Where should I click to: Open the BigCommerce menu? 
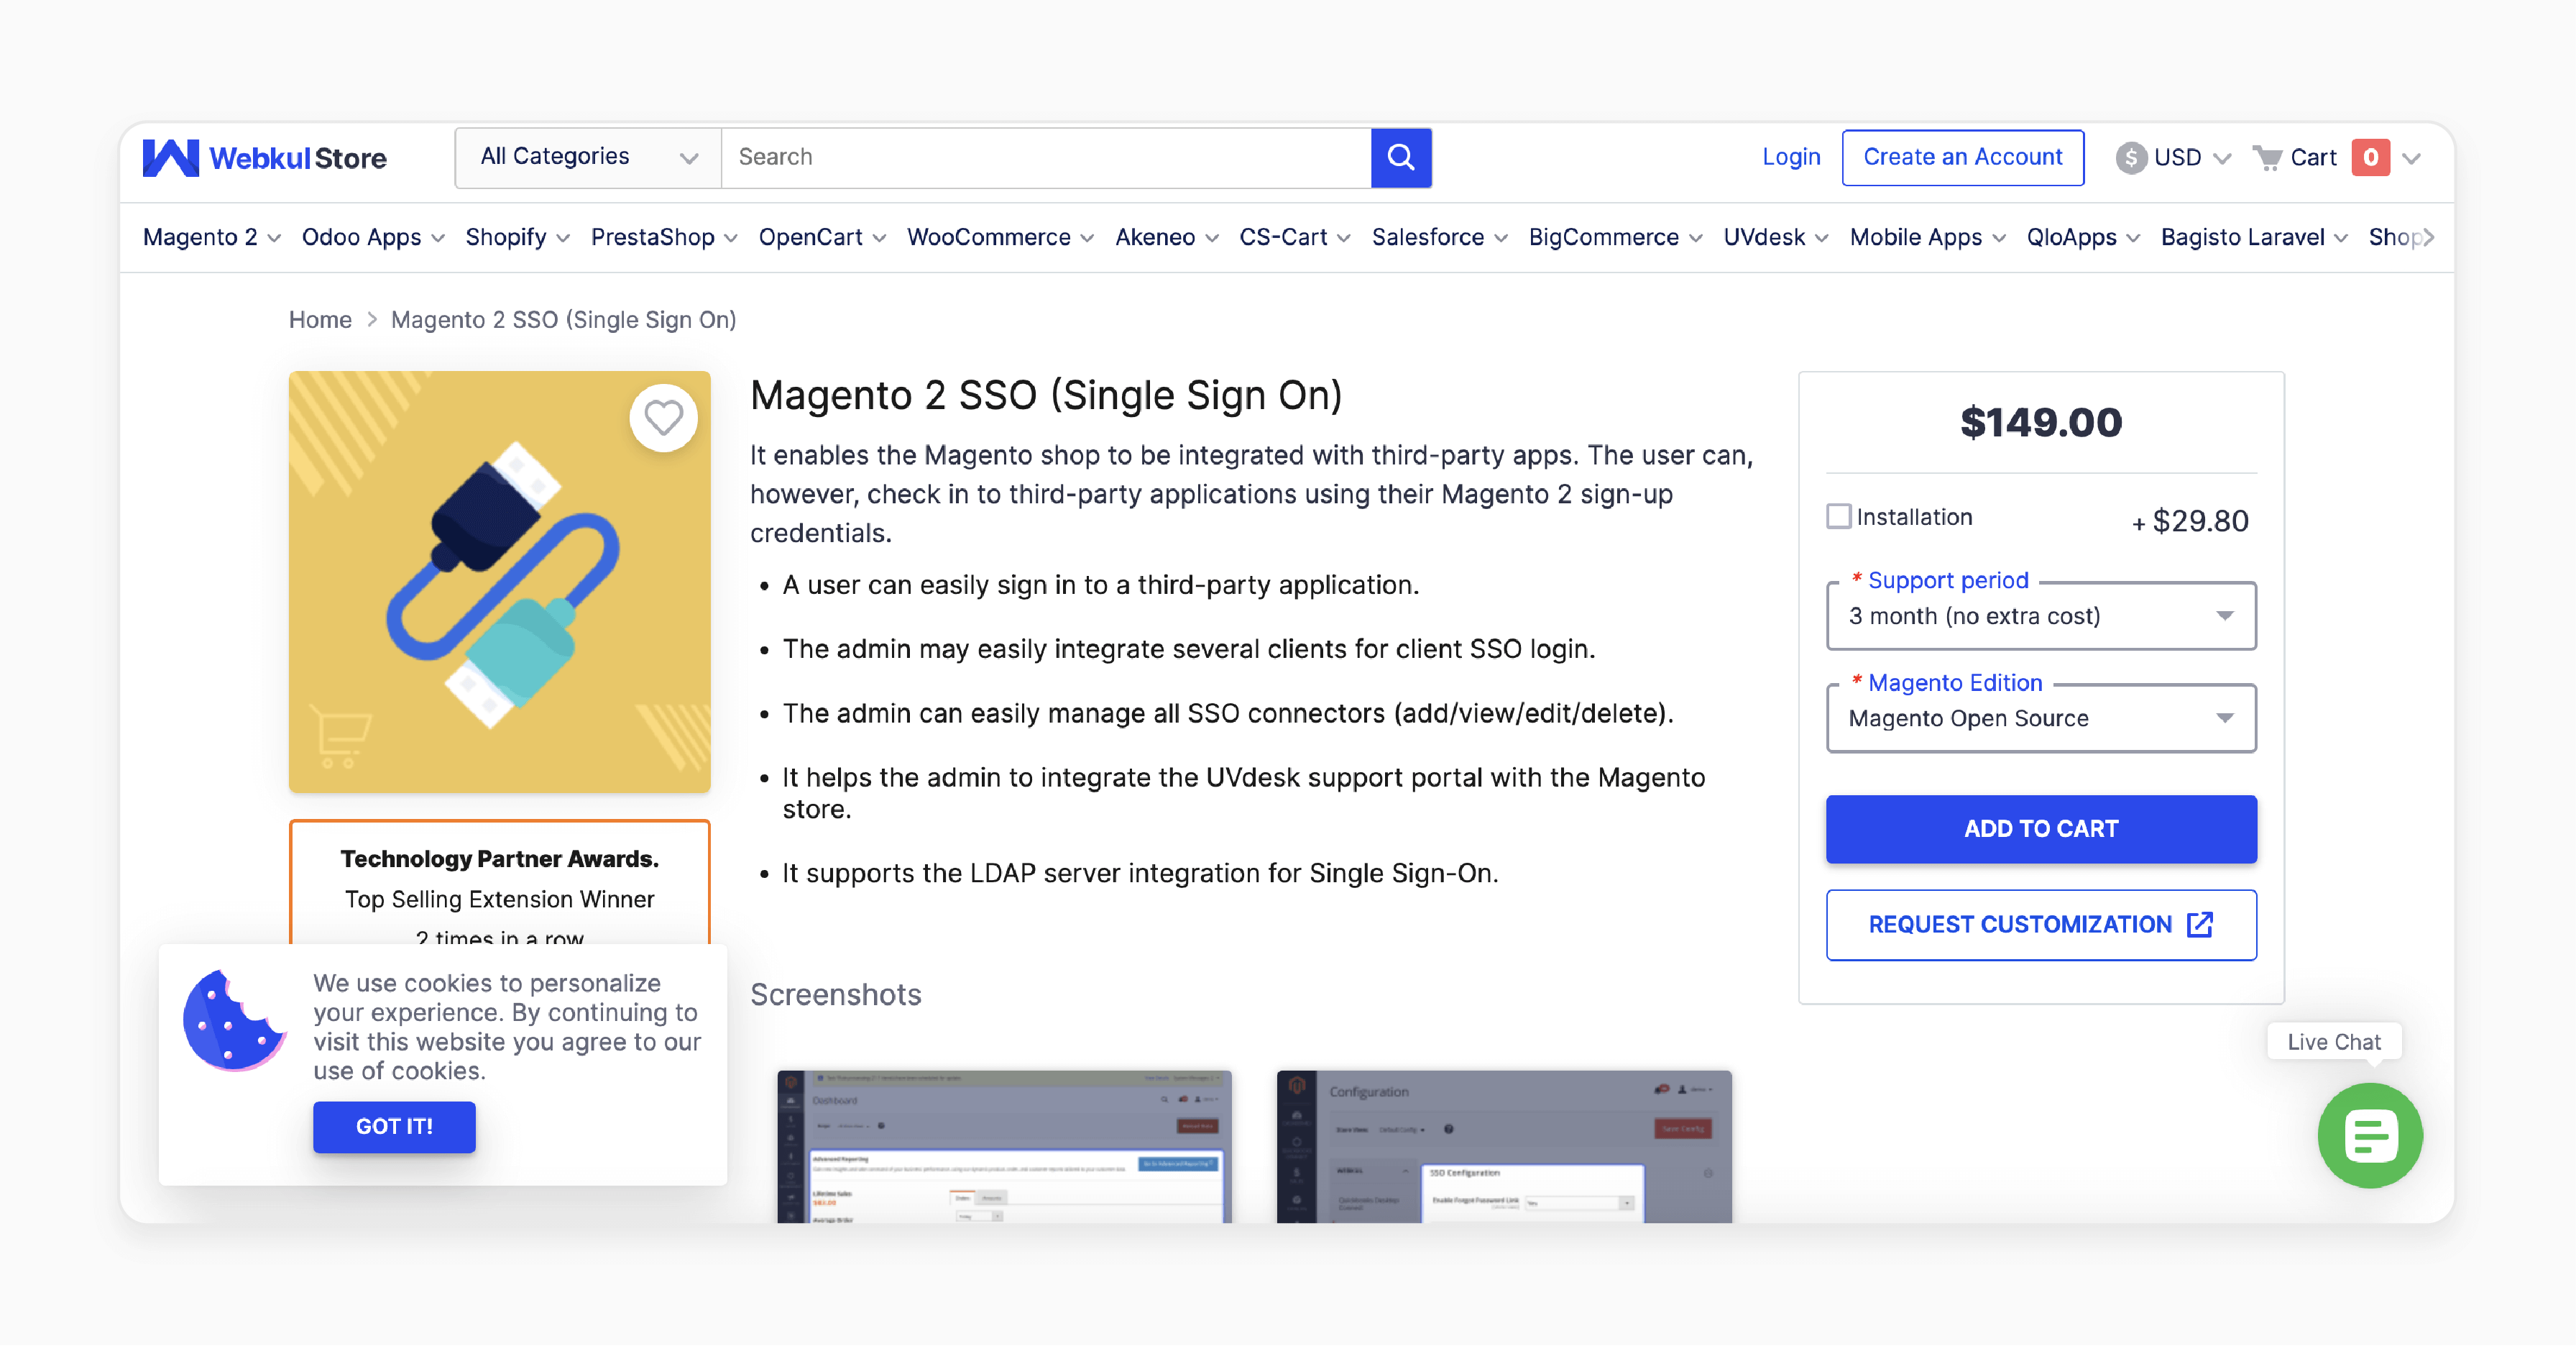tap(1615, 237)
